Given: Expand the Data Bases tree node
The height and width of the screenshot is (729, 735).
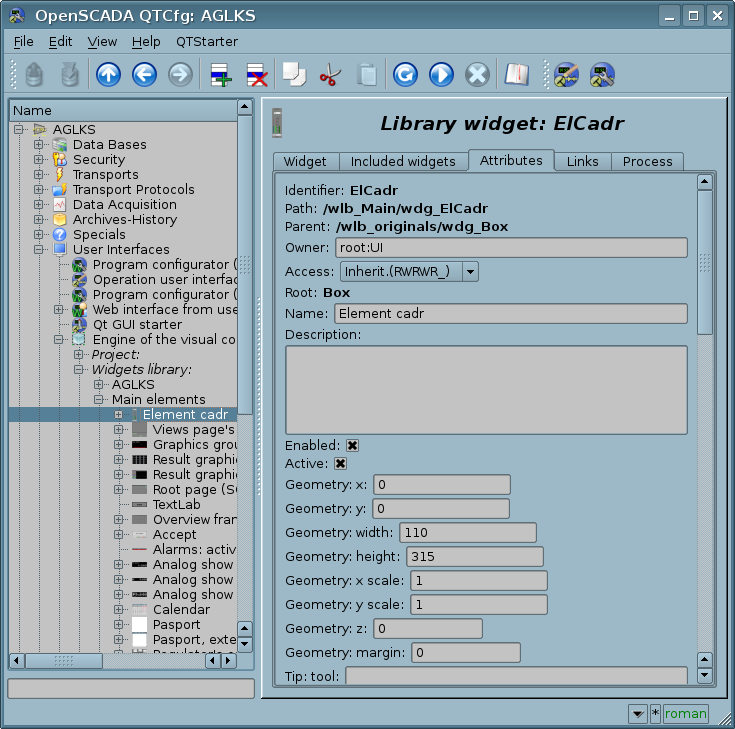Looking at the screenshot, I should [39, 145].
